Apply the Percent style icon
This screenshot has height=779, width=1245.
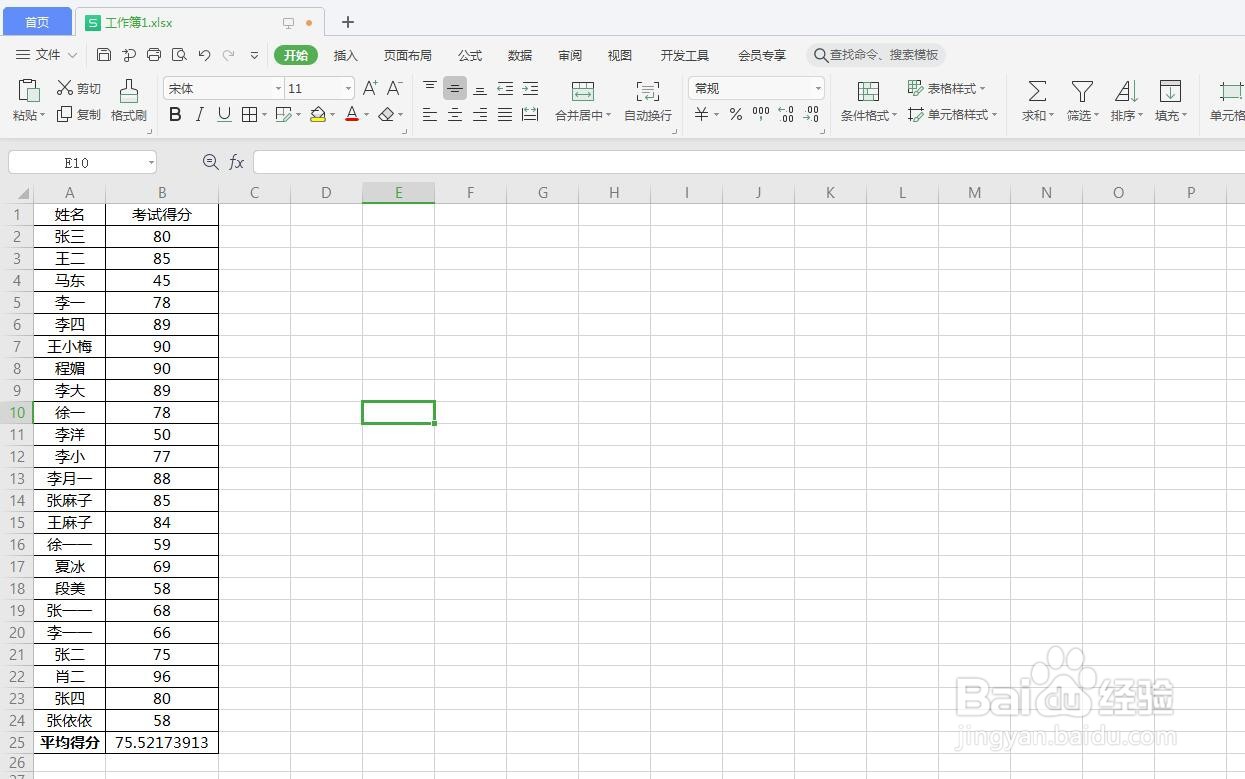click(734, 114)
